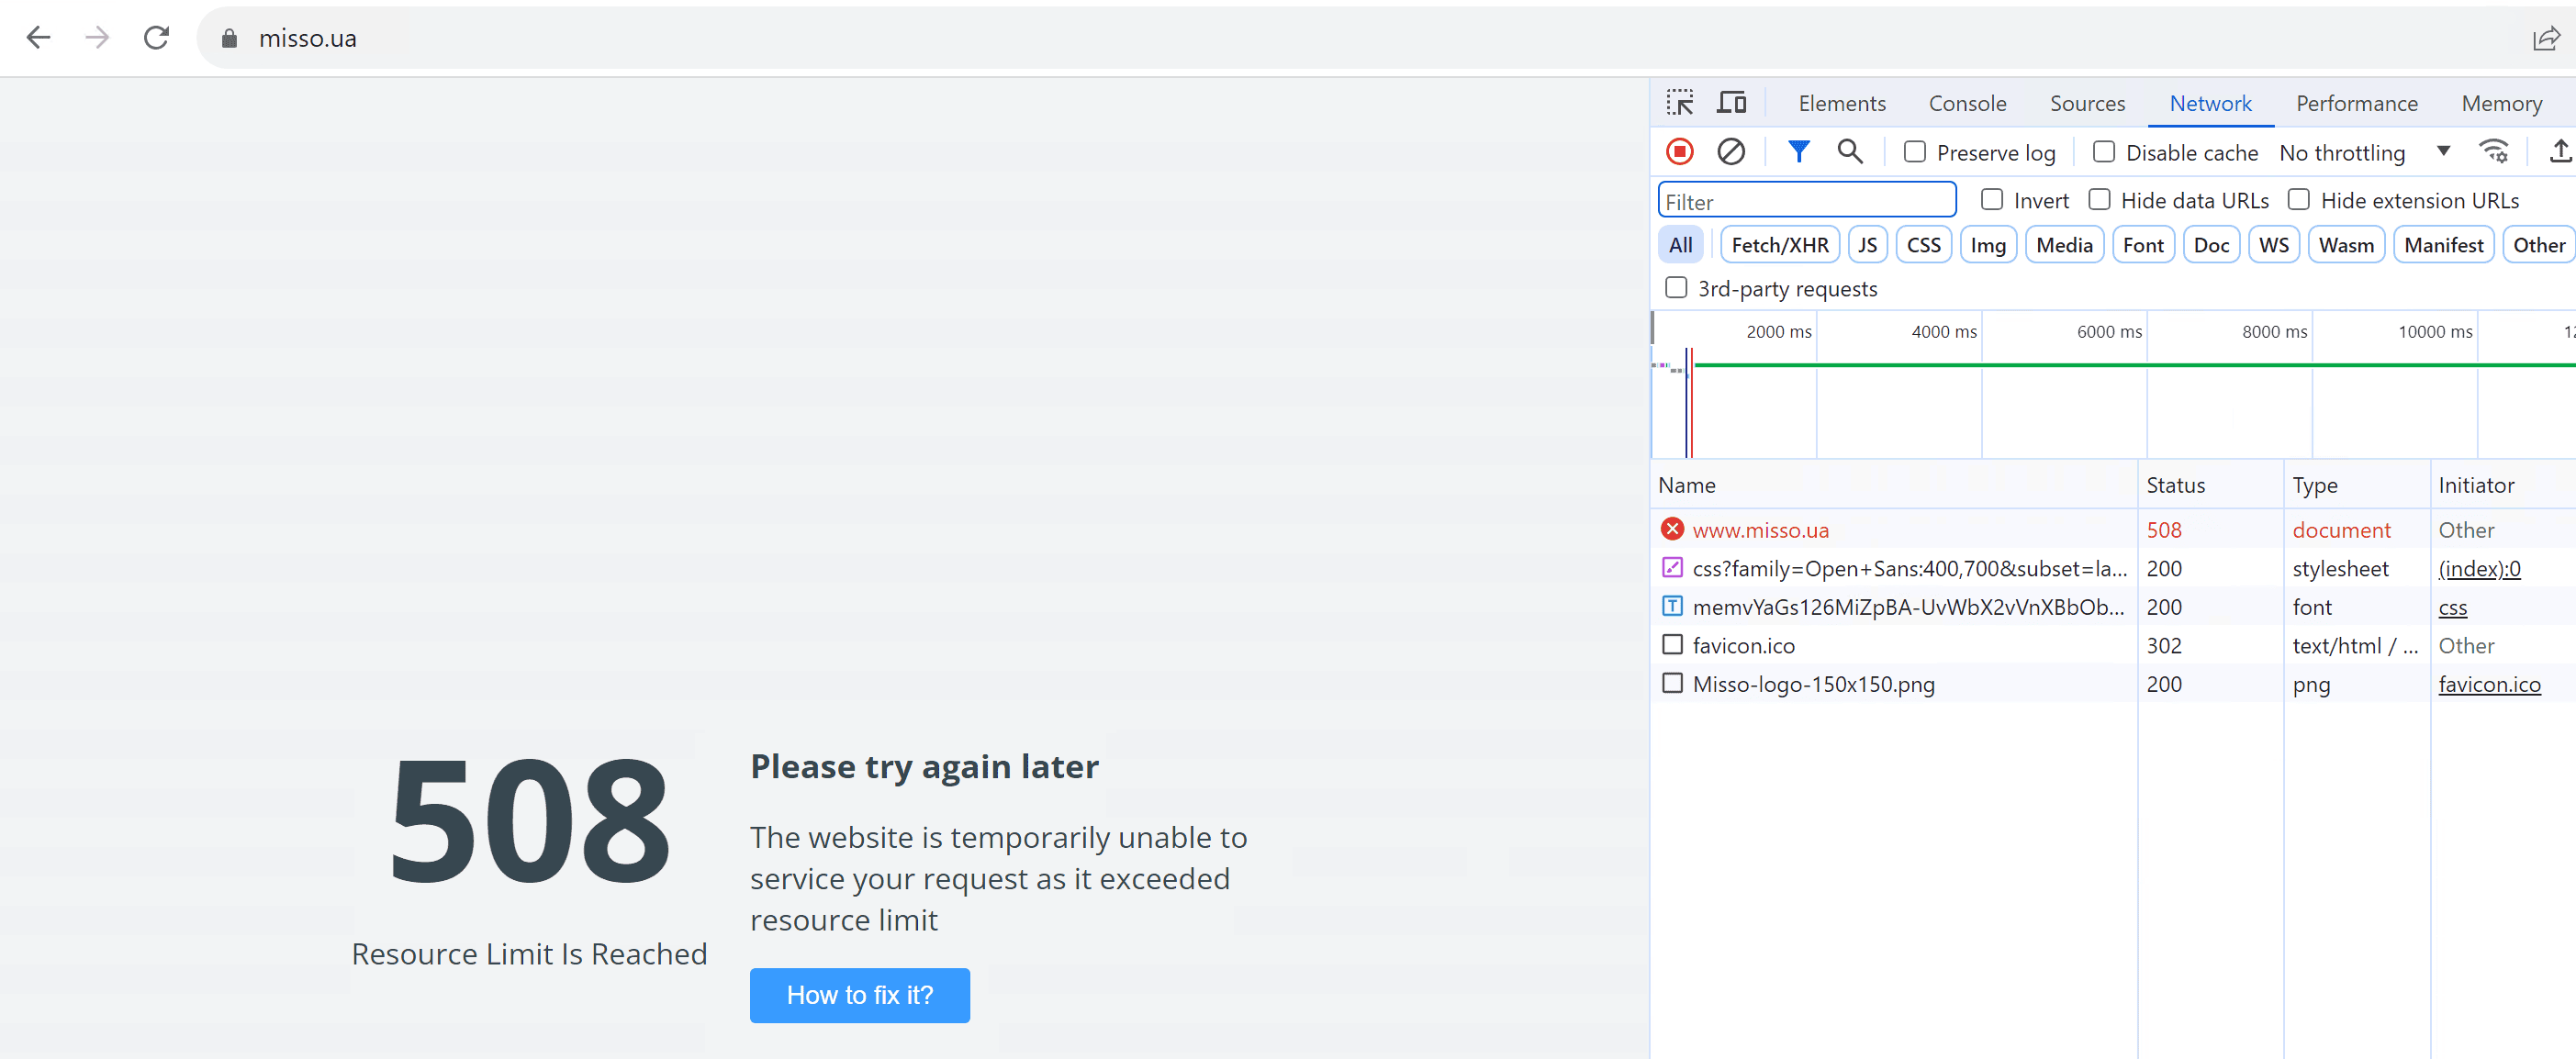The width and height of the screenshot is (2576, 1059).
Task: Open network search magnifier
Action: pyautogui.click(x=1850, y=152)
